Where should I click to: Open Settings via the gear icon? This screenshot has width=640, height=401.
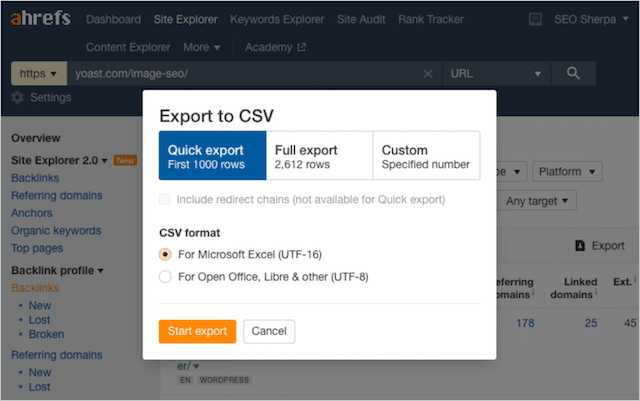(x=17, y=98)
